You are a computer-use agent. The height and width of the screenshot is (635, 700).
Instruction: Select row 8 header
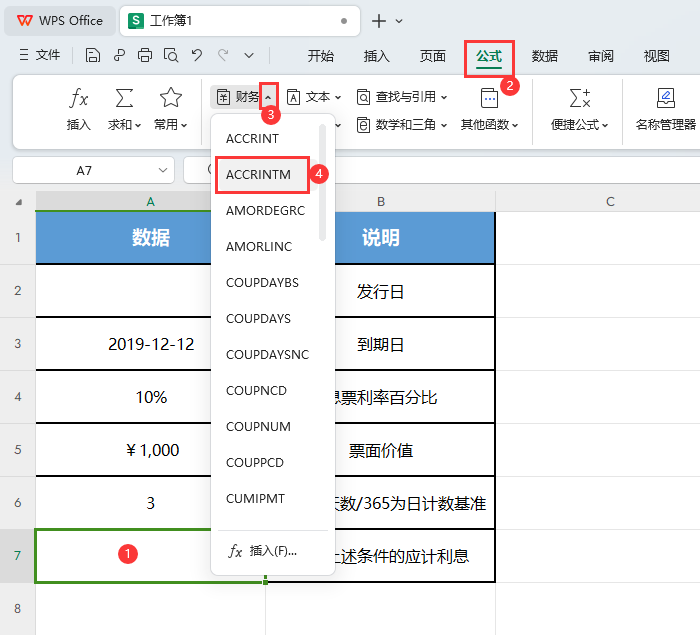17,609
